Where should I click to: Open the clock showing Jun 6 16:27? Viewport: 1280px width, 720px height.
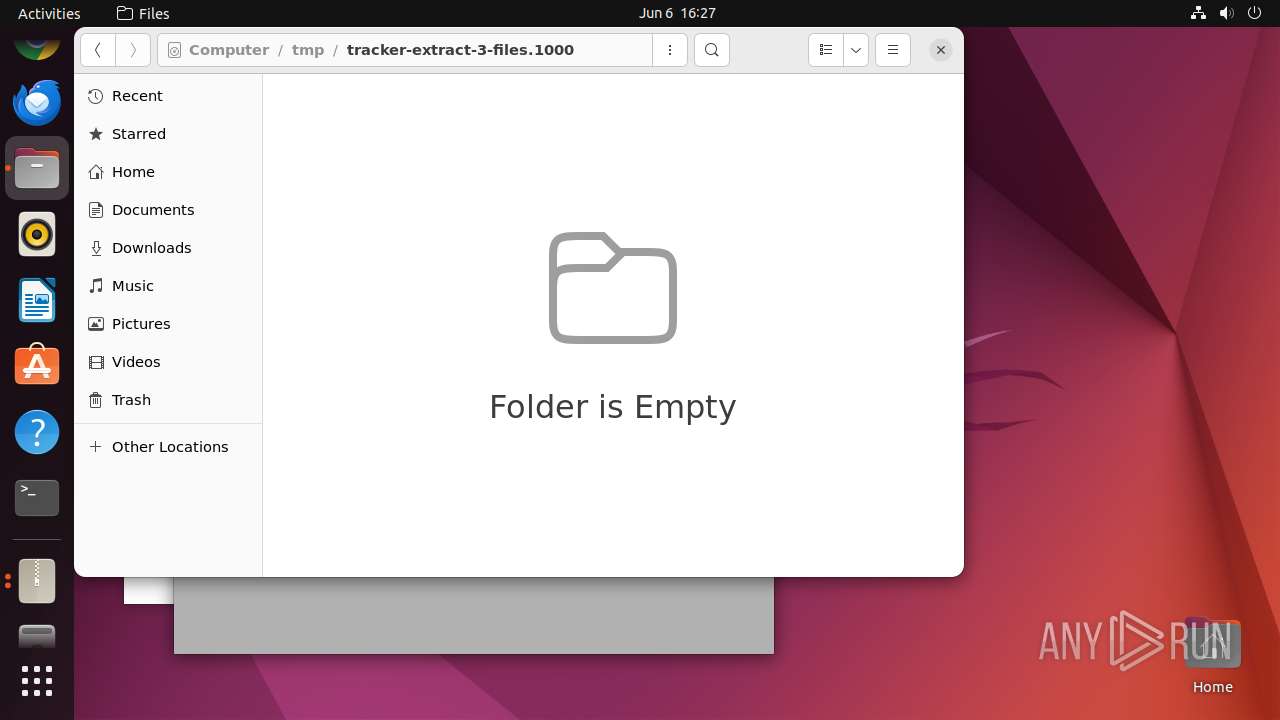677,13
